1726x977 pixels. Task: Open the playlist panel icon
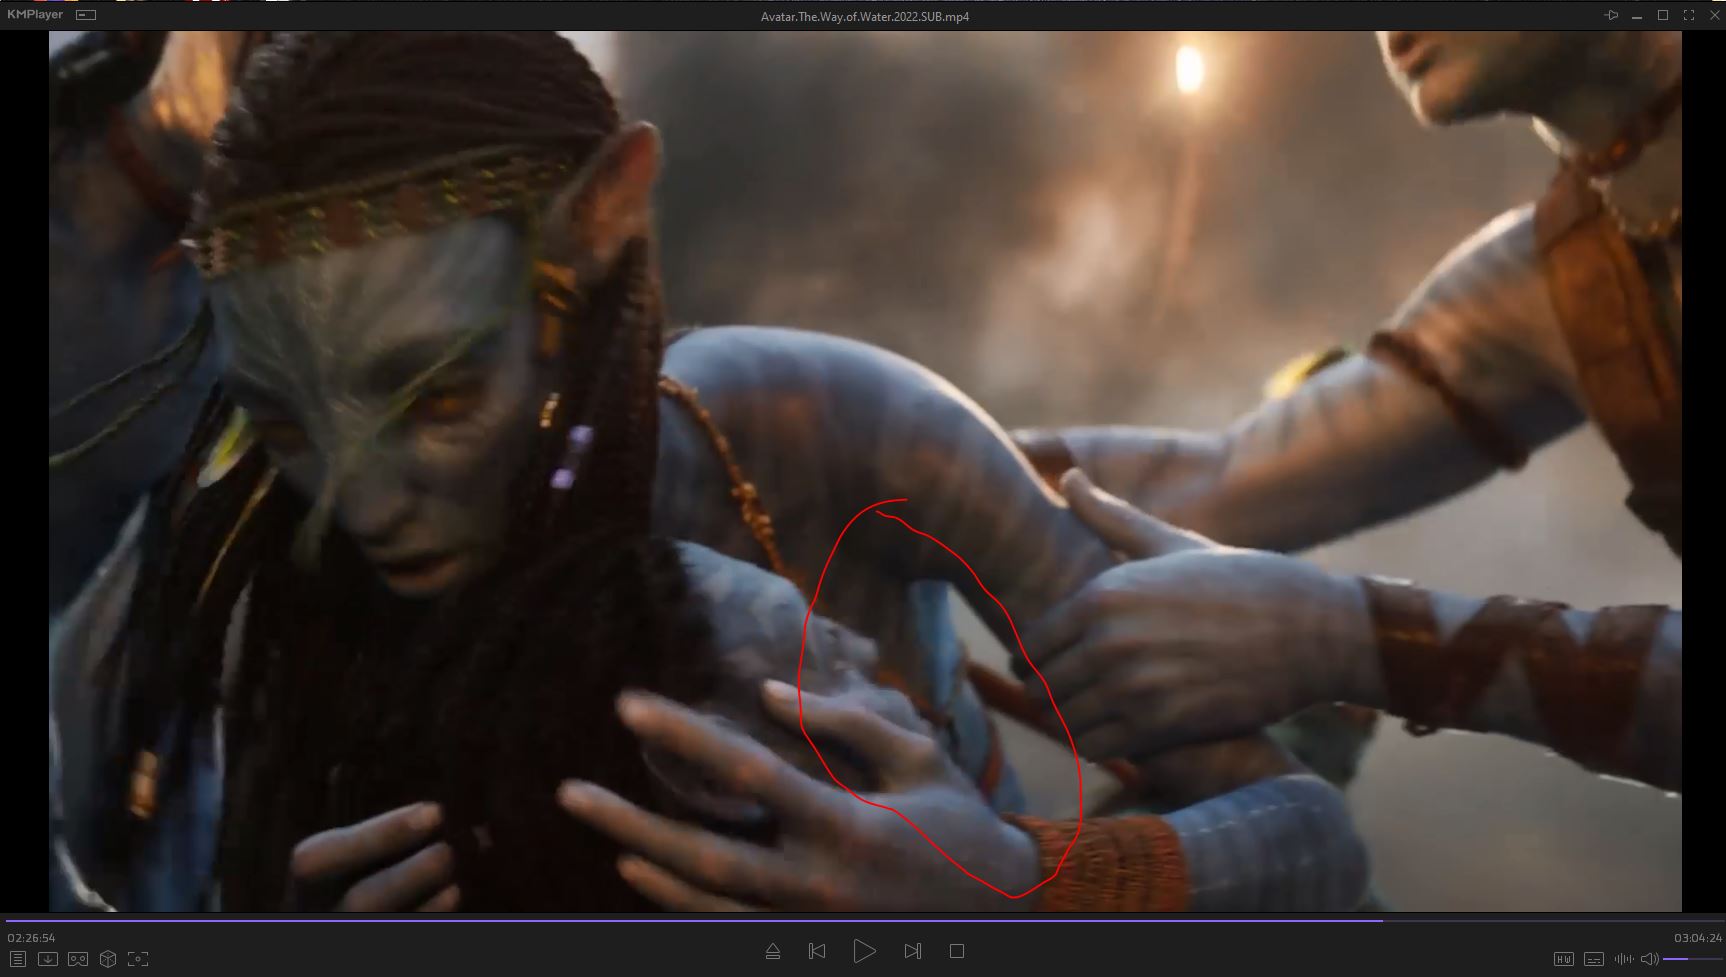(18, 959)
